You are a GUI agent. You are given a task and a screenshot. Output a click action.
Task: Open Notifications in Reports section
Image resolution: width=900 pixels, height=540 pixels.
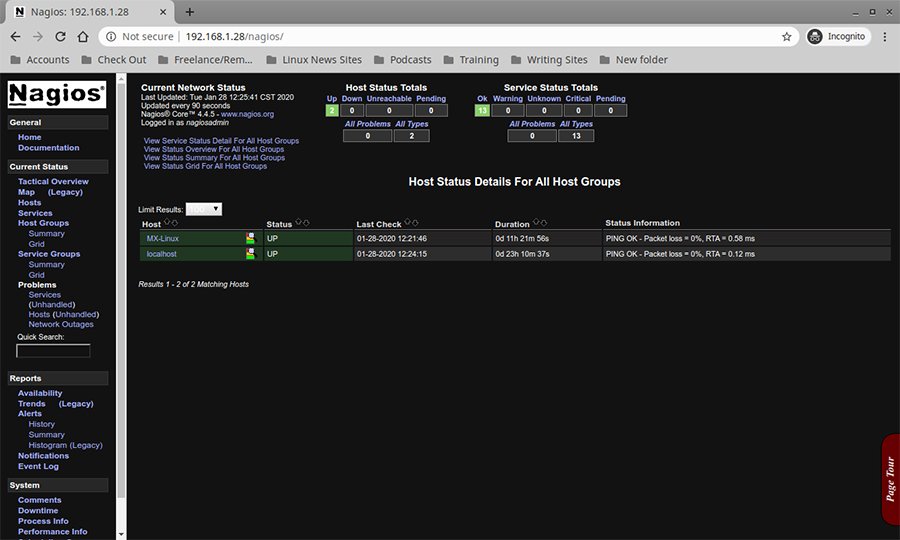(x=43, y=456)
